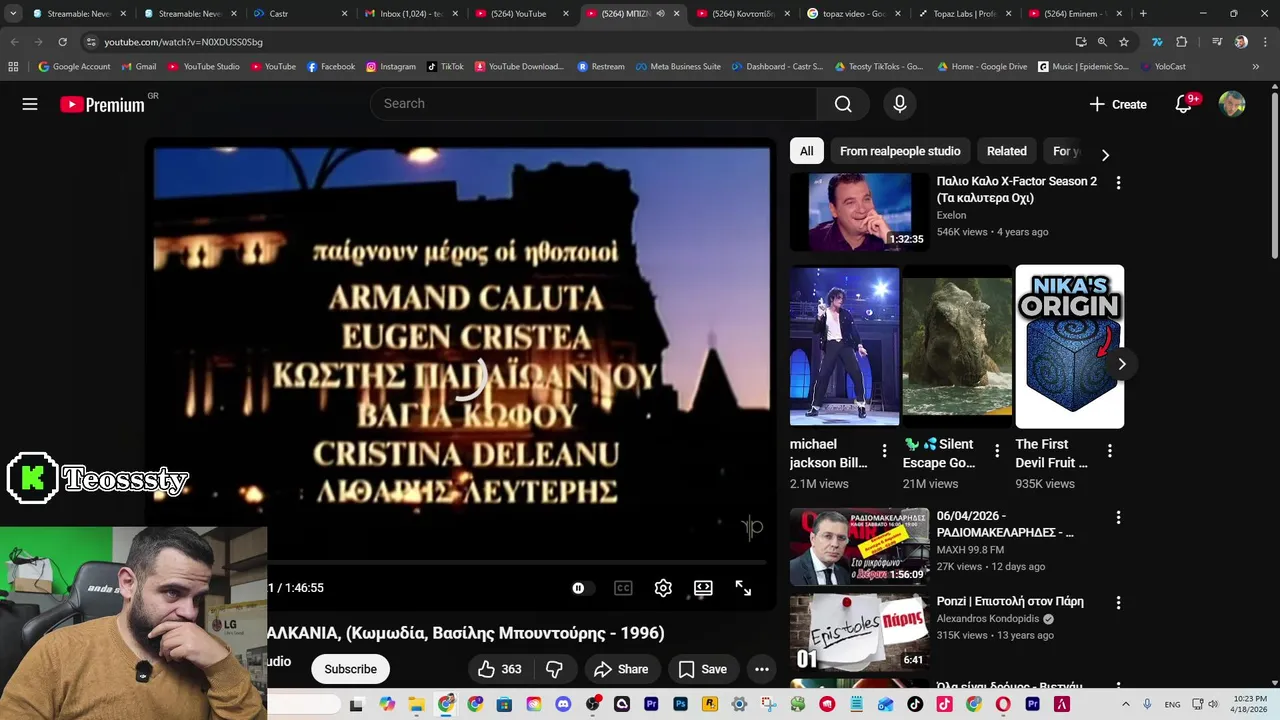Open the Restream bookmark
Image resolution: width=1280 pixels, height=720 pixels.
[601, 67]
